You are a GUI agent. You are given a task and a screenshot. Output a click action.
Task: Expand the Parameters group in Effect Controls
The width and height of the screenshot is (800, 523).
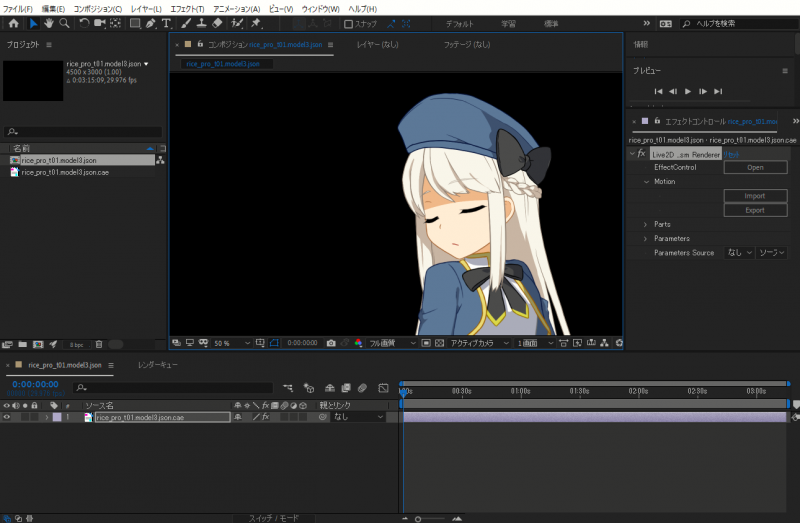coord(645,239)
